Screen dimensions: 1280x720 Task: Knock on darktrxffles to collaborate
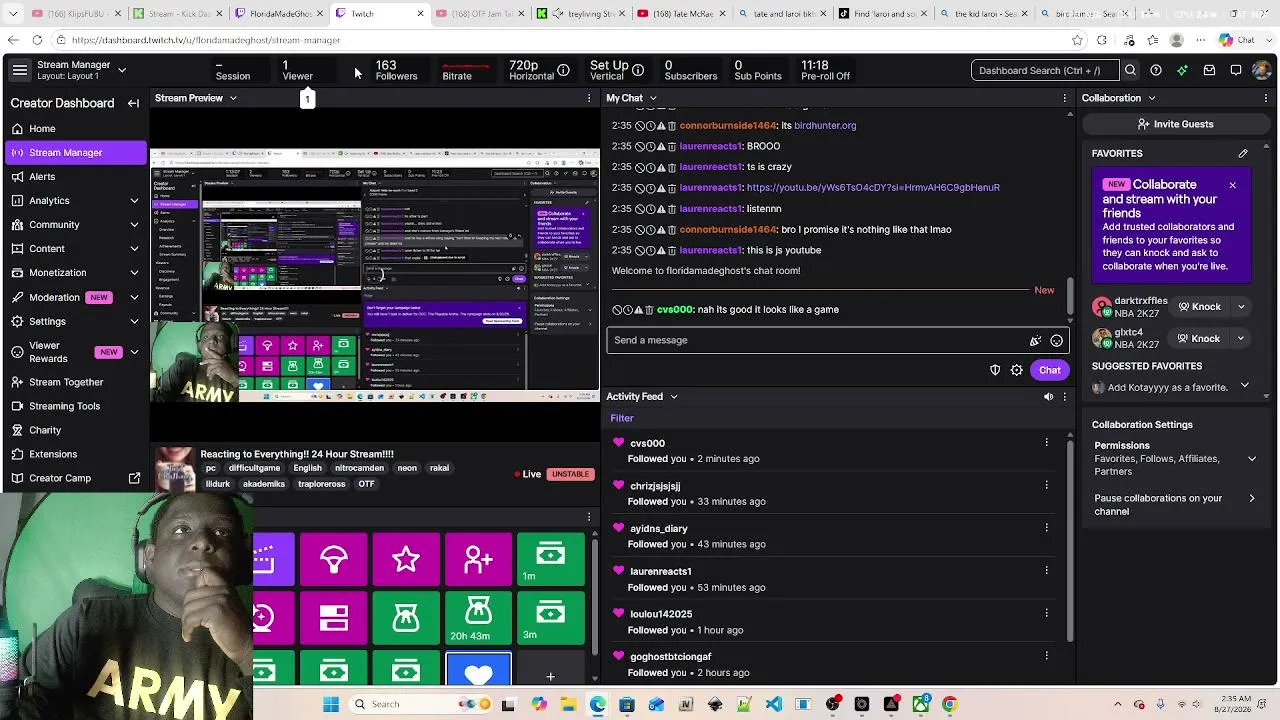pos(1199,307)
